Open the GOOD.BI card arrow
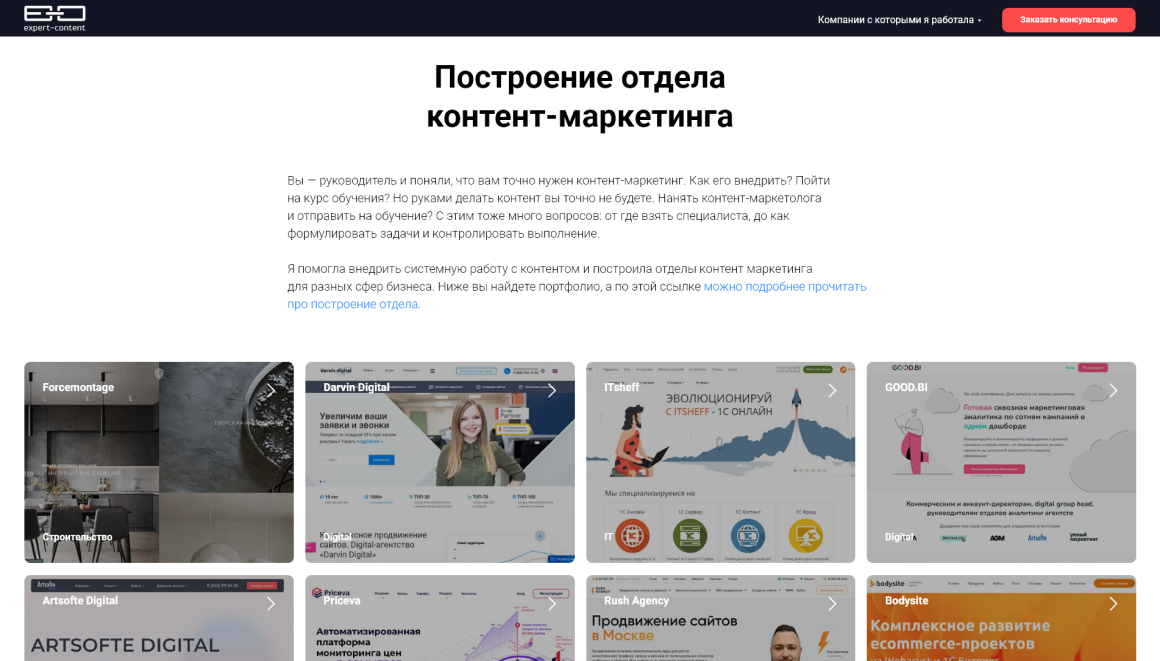The image size is (1160, 661). 1113,390
